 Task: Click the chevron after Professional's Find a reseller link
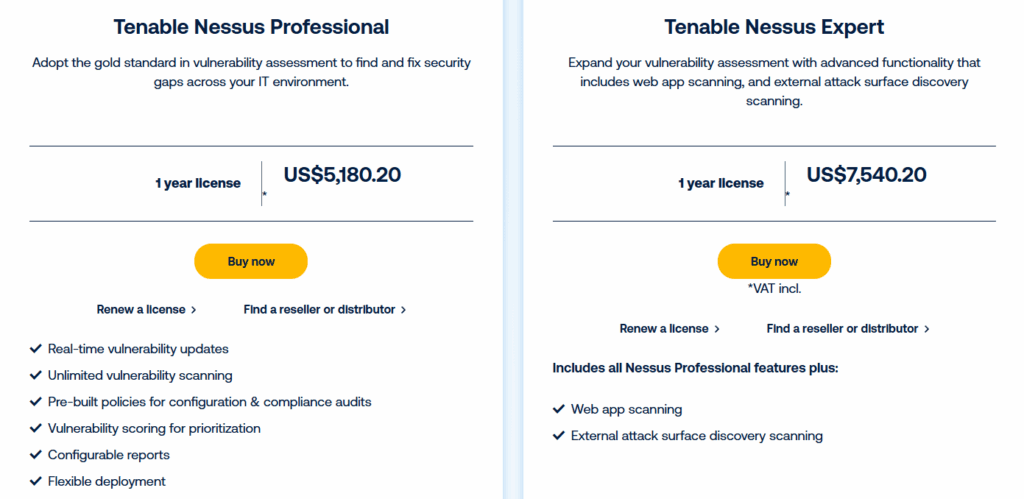point(403,310)
